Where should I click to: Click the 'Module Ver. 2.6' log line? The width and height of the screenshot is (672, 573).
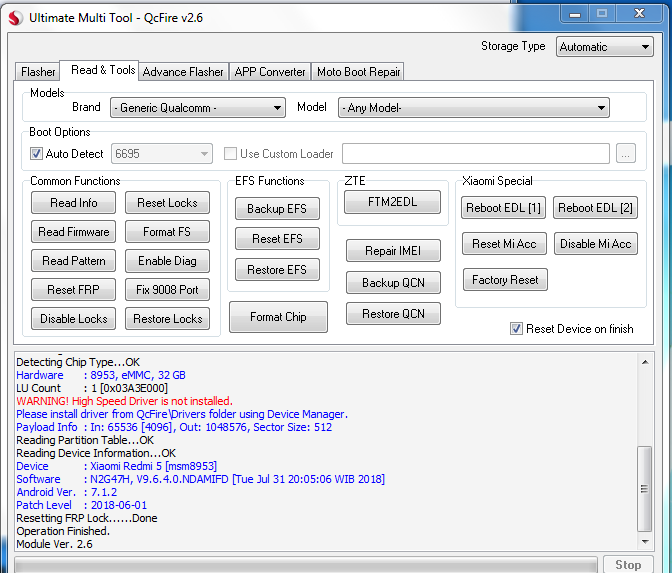tap(54, 544)
